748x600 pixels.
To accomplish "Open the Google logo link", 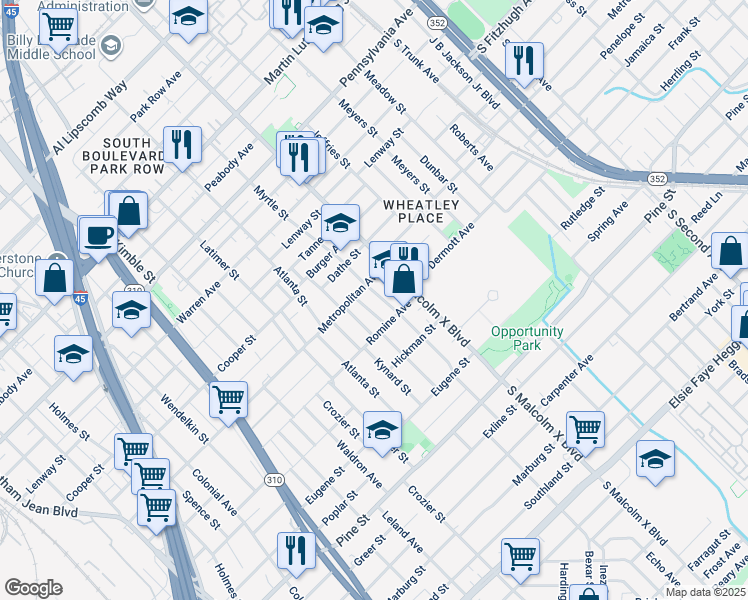I will click(x=33, y=588).
